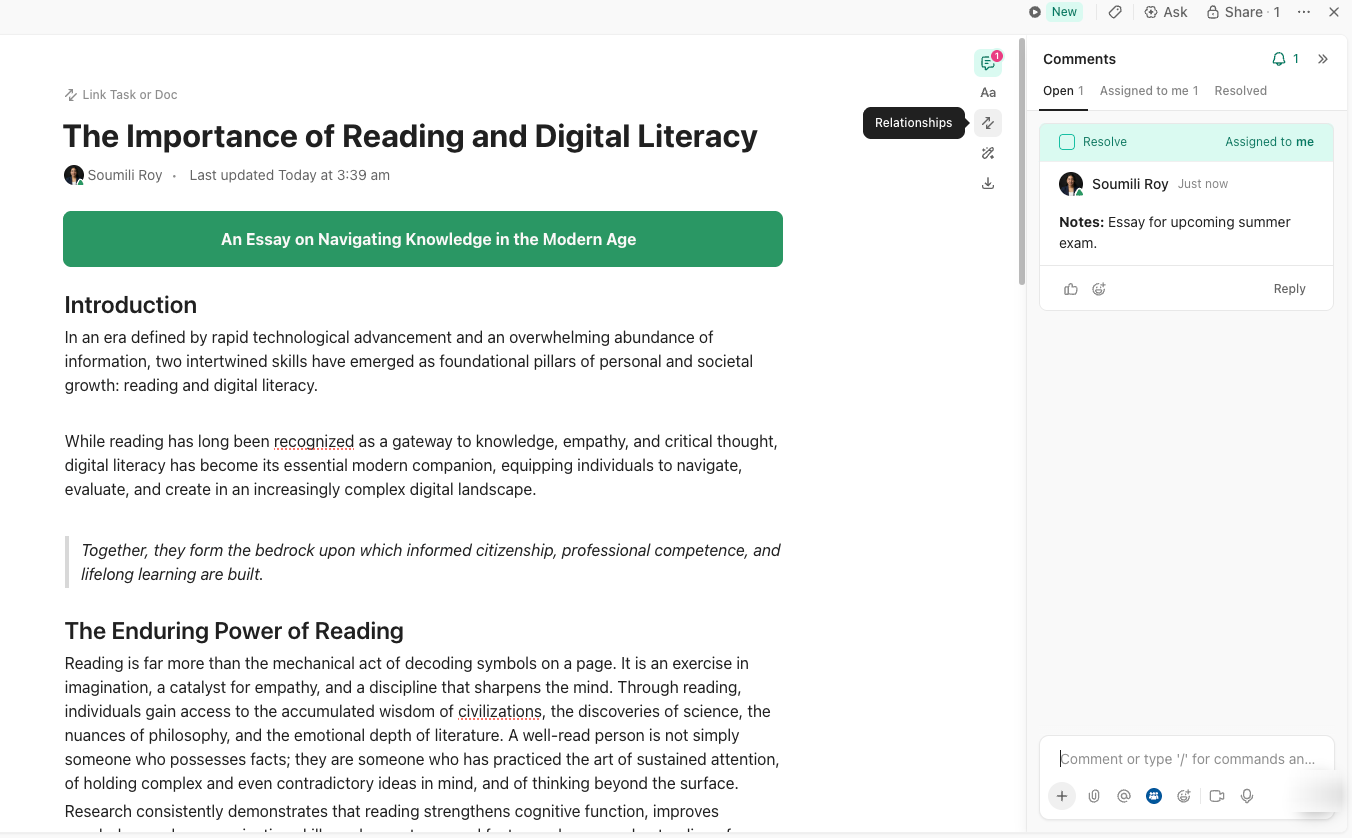Viewport: 1352px width, 838px height.
Task: Open the Aa typography settings icon
Action: (988, 93)
